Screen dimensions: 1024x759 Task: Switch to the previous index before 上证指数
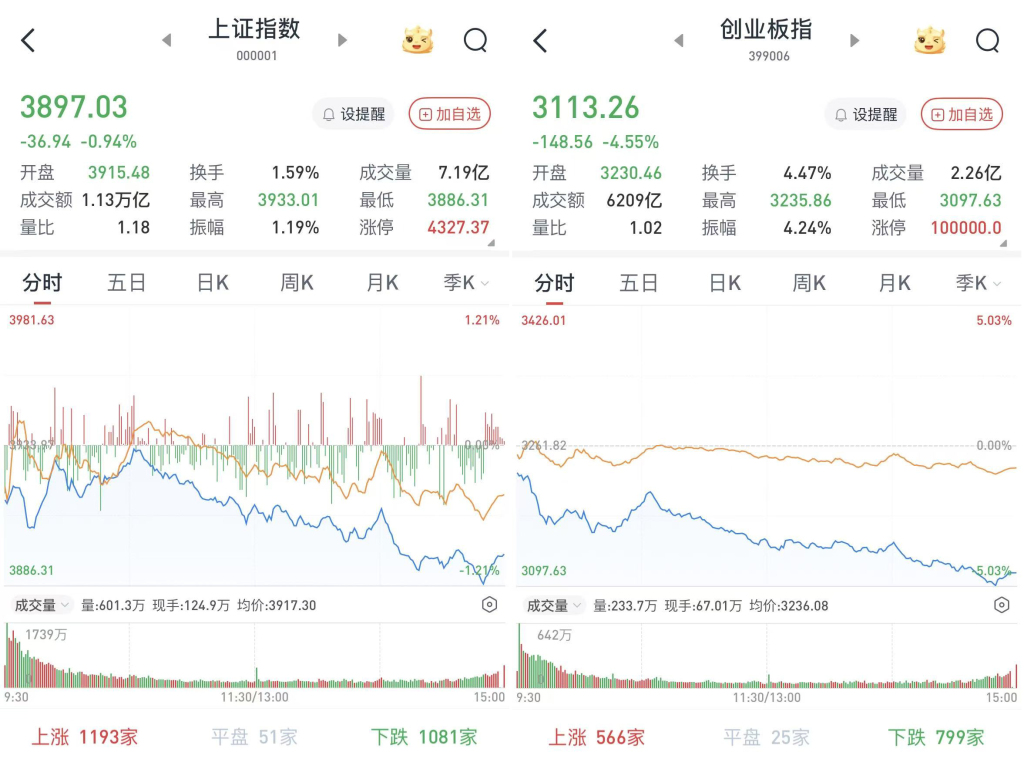(167, 41)
